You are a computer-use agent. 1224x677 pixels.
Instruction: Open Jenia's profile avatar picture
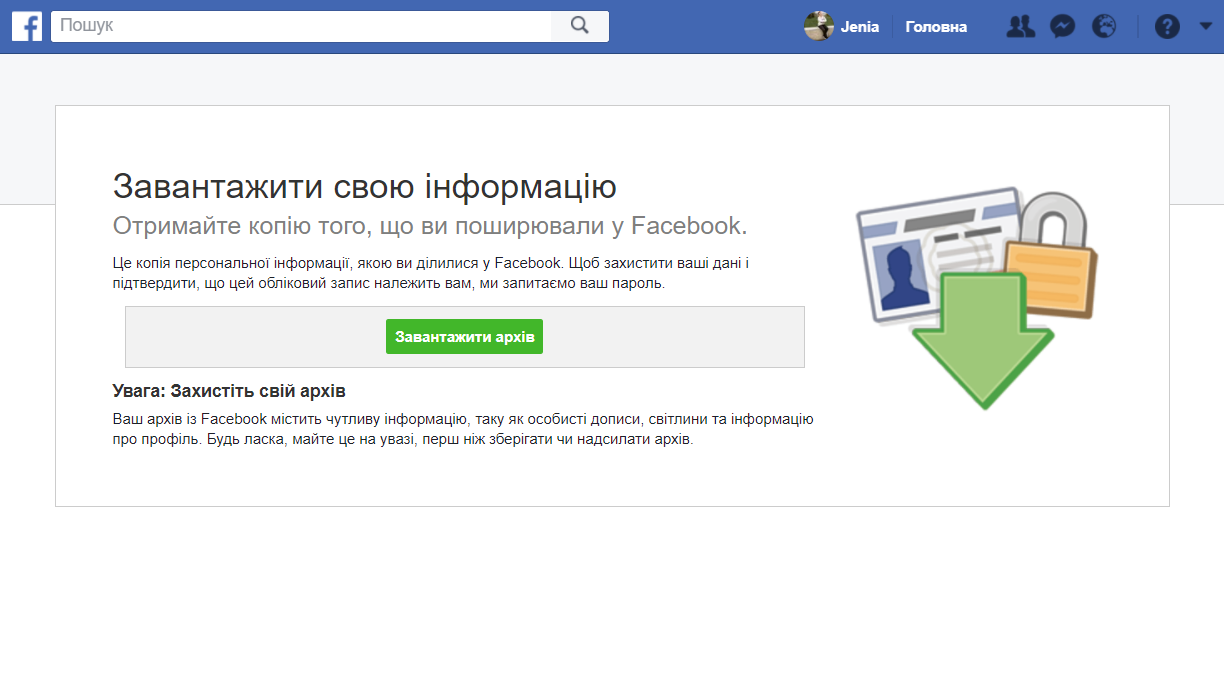(818, 27)
